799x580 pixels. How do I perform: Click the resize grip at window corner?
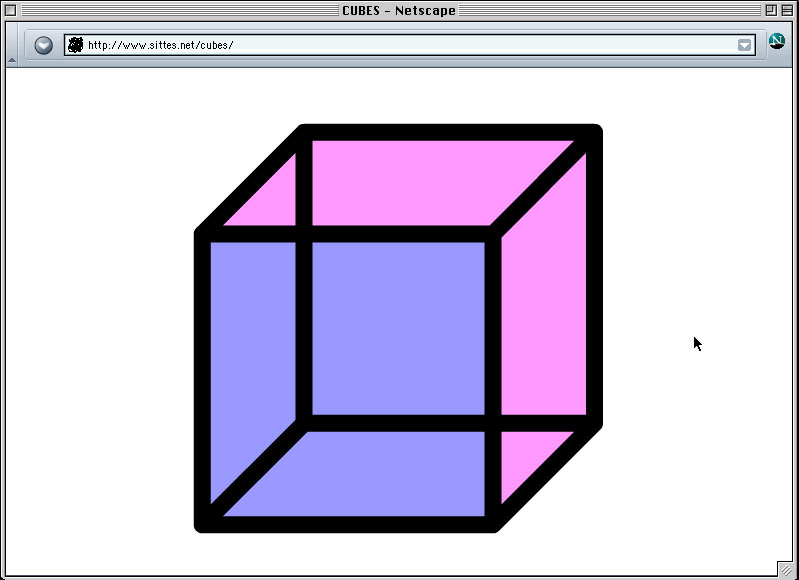[x=785, y=569]
